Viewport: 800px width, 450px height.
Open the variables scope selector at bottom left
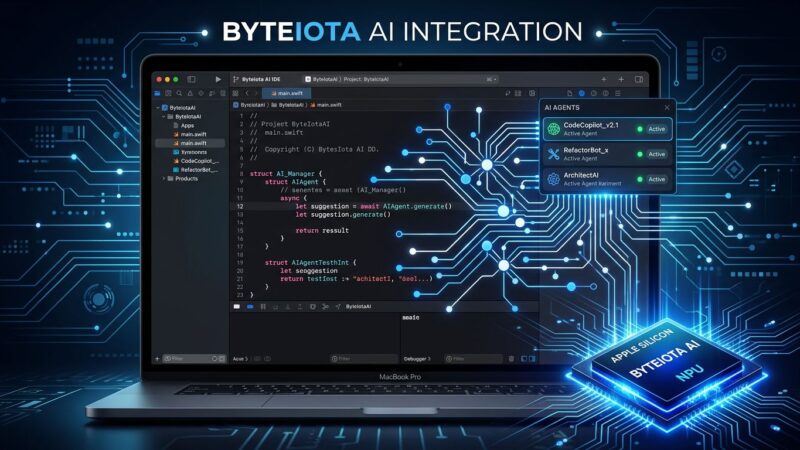pos(240,359)
